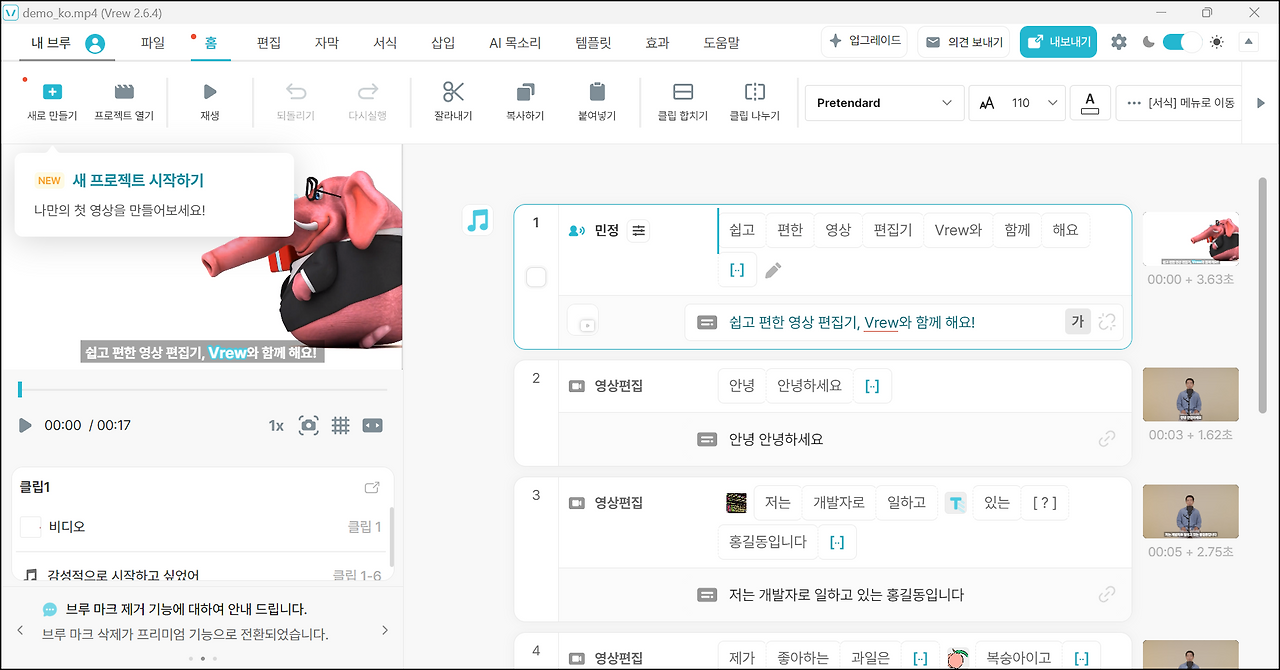Click the pencil edit icon in clip 1
The height and width of the screenshot is (670, 1280).
(773, 270)
